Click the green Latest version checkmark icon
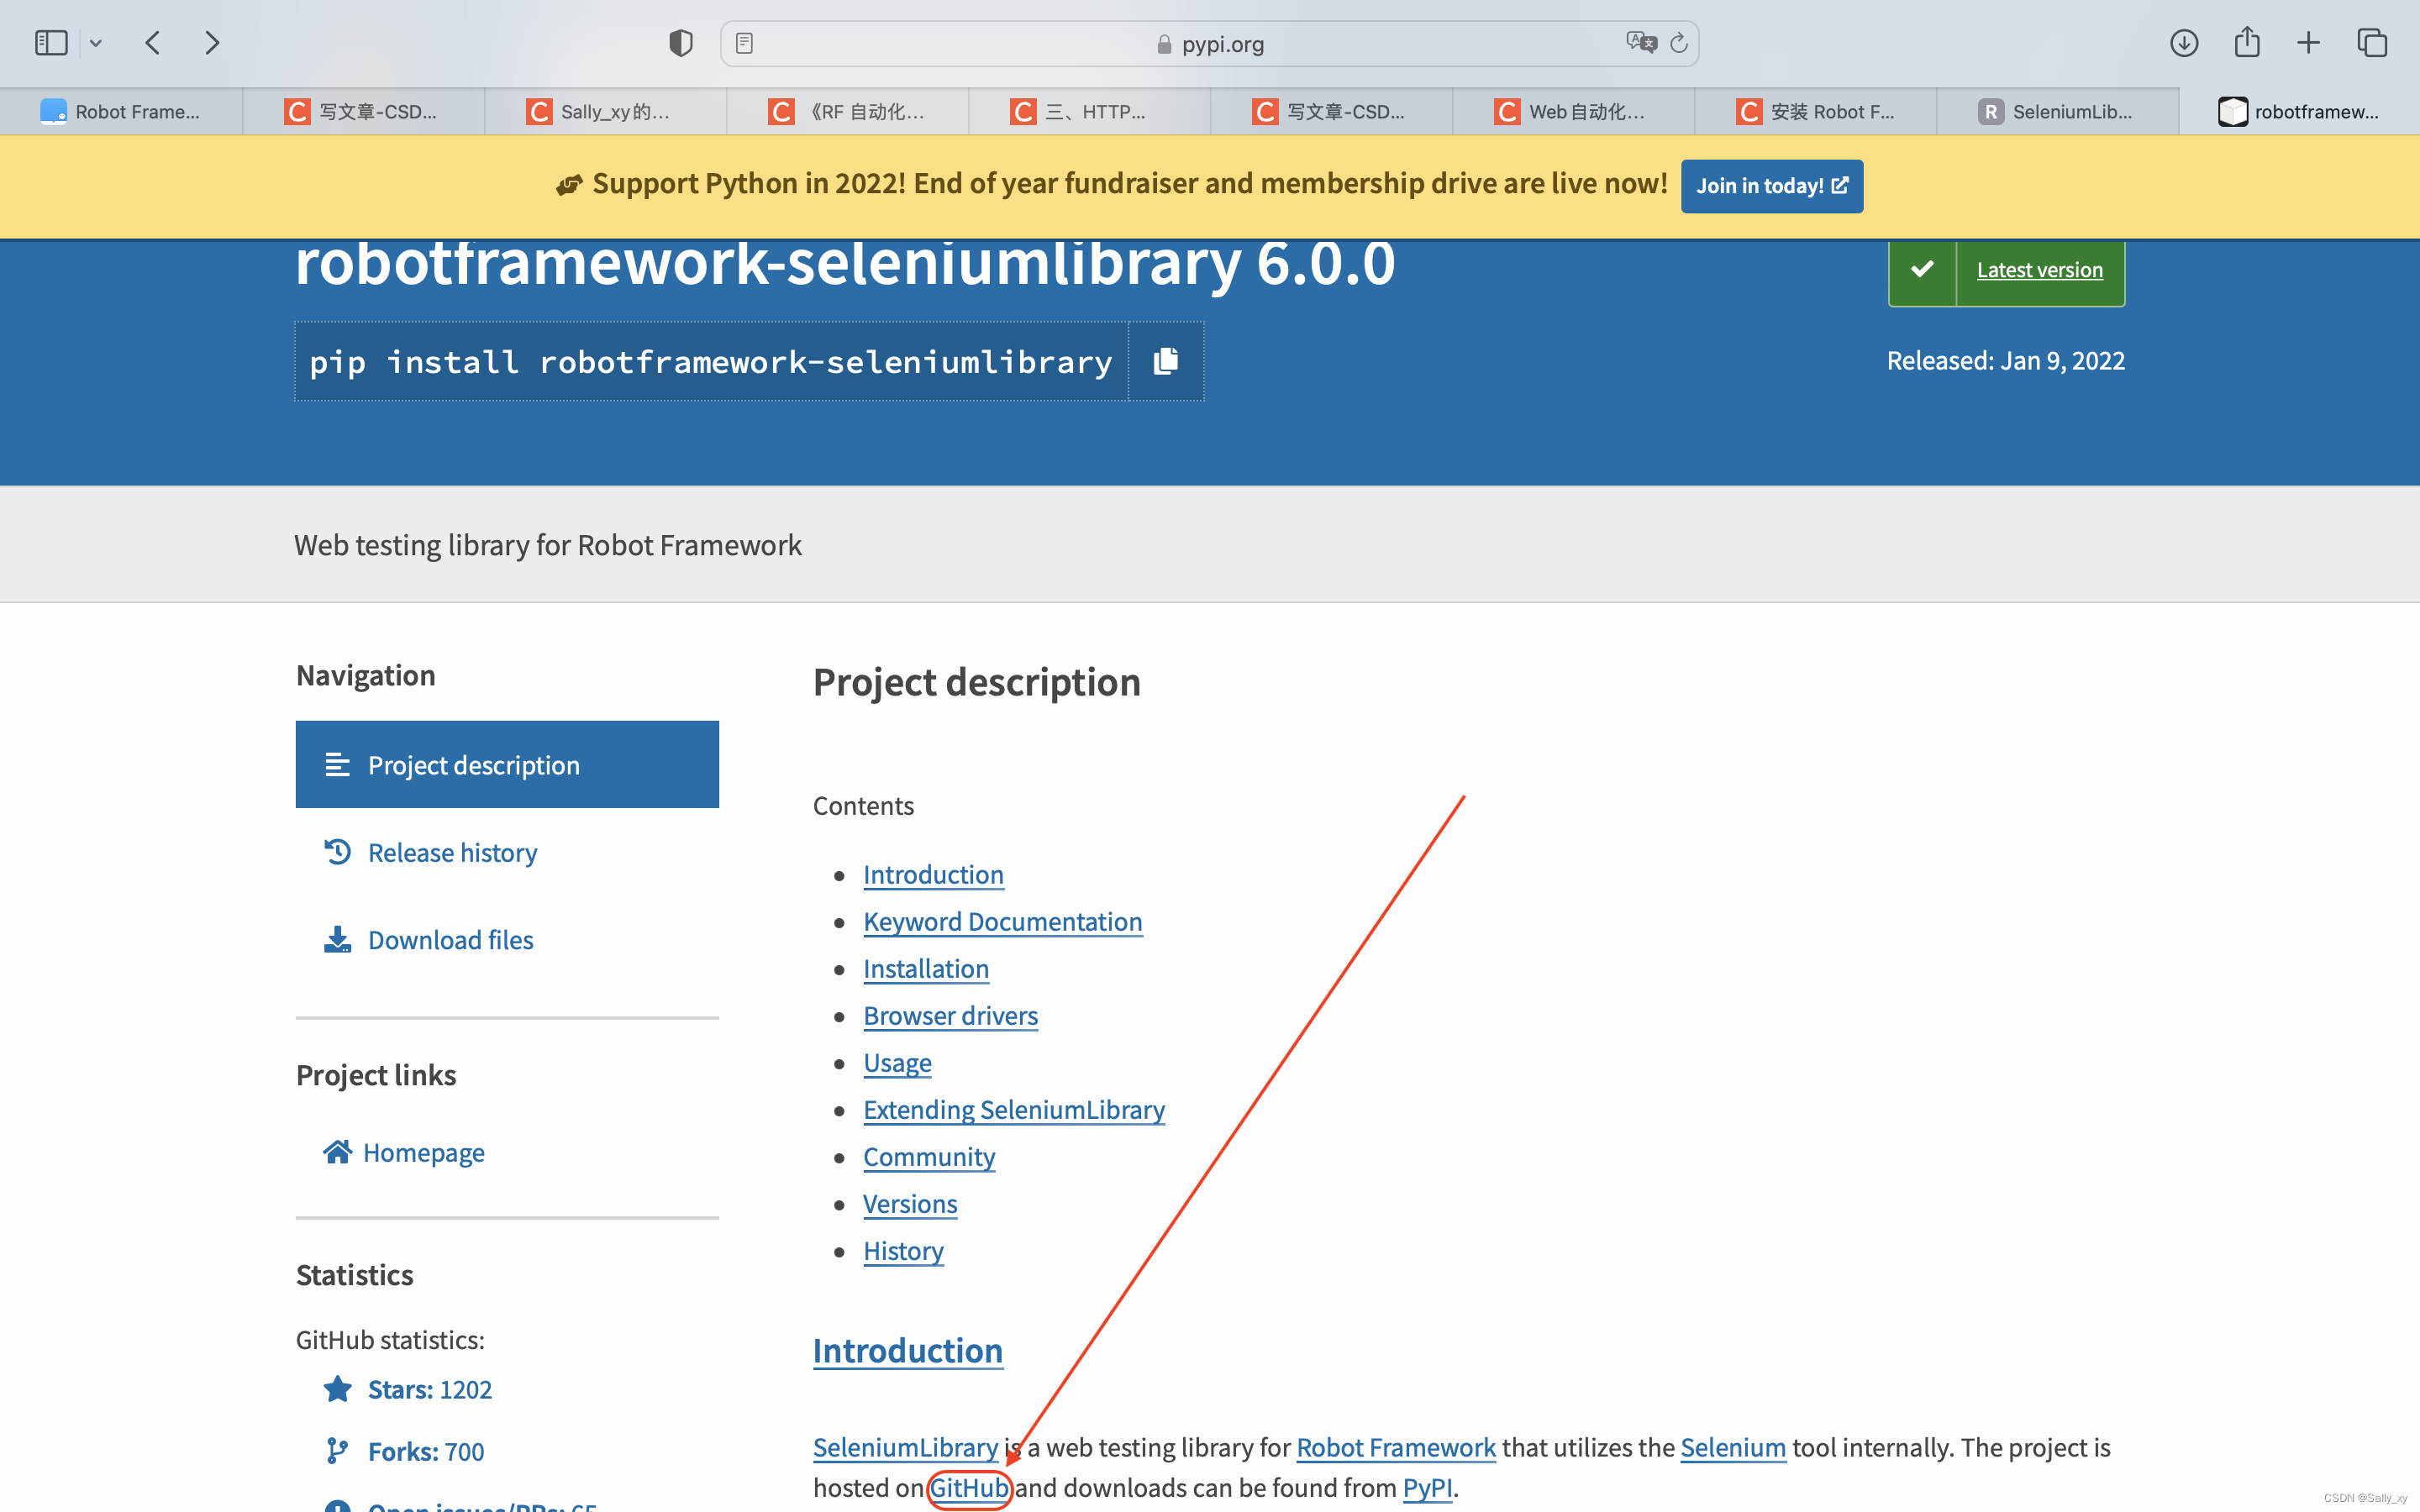 [x=1922, y=270]
